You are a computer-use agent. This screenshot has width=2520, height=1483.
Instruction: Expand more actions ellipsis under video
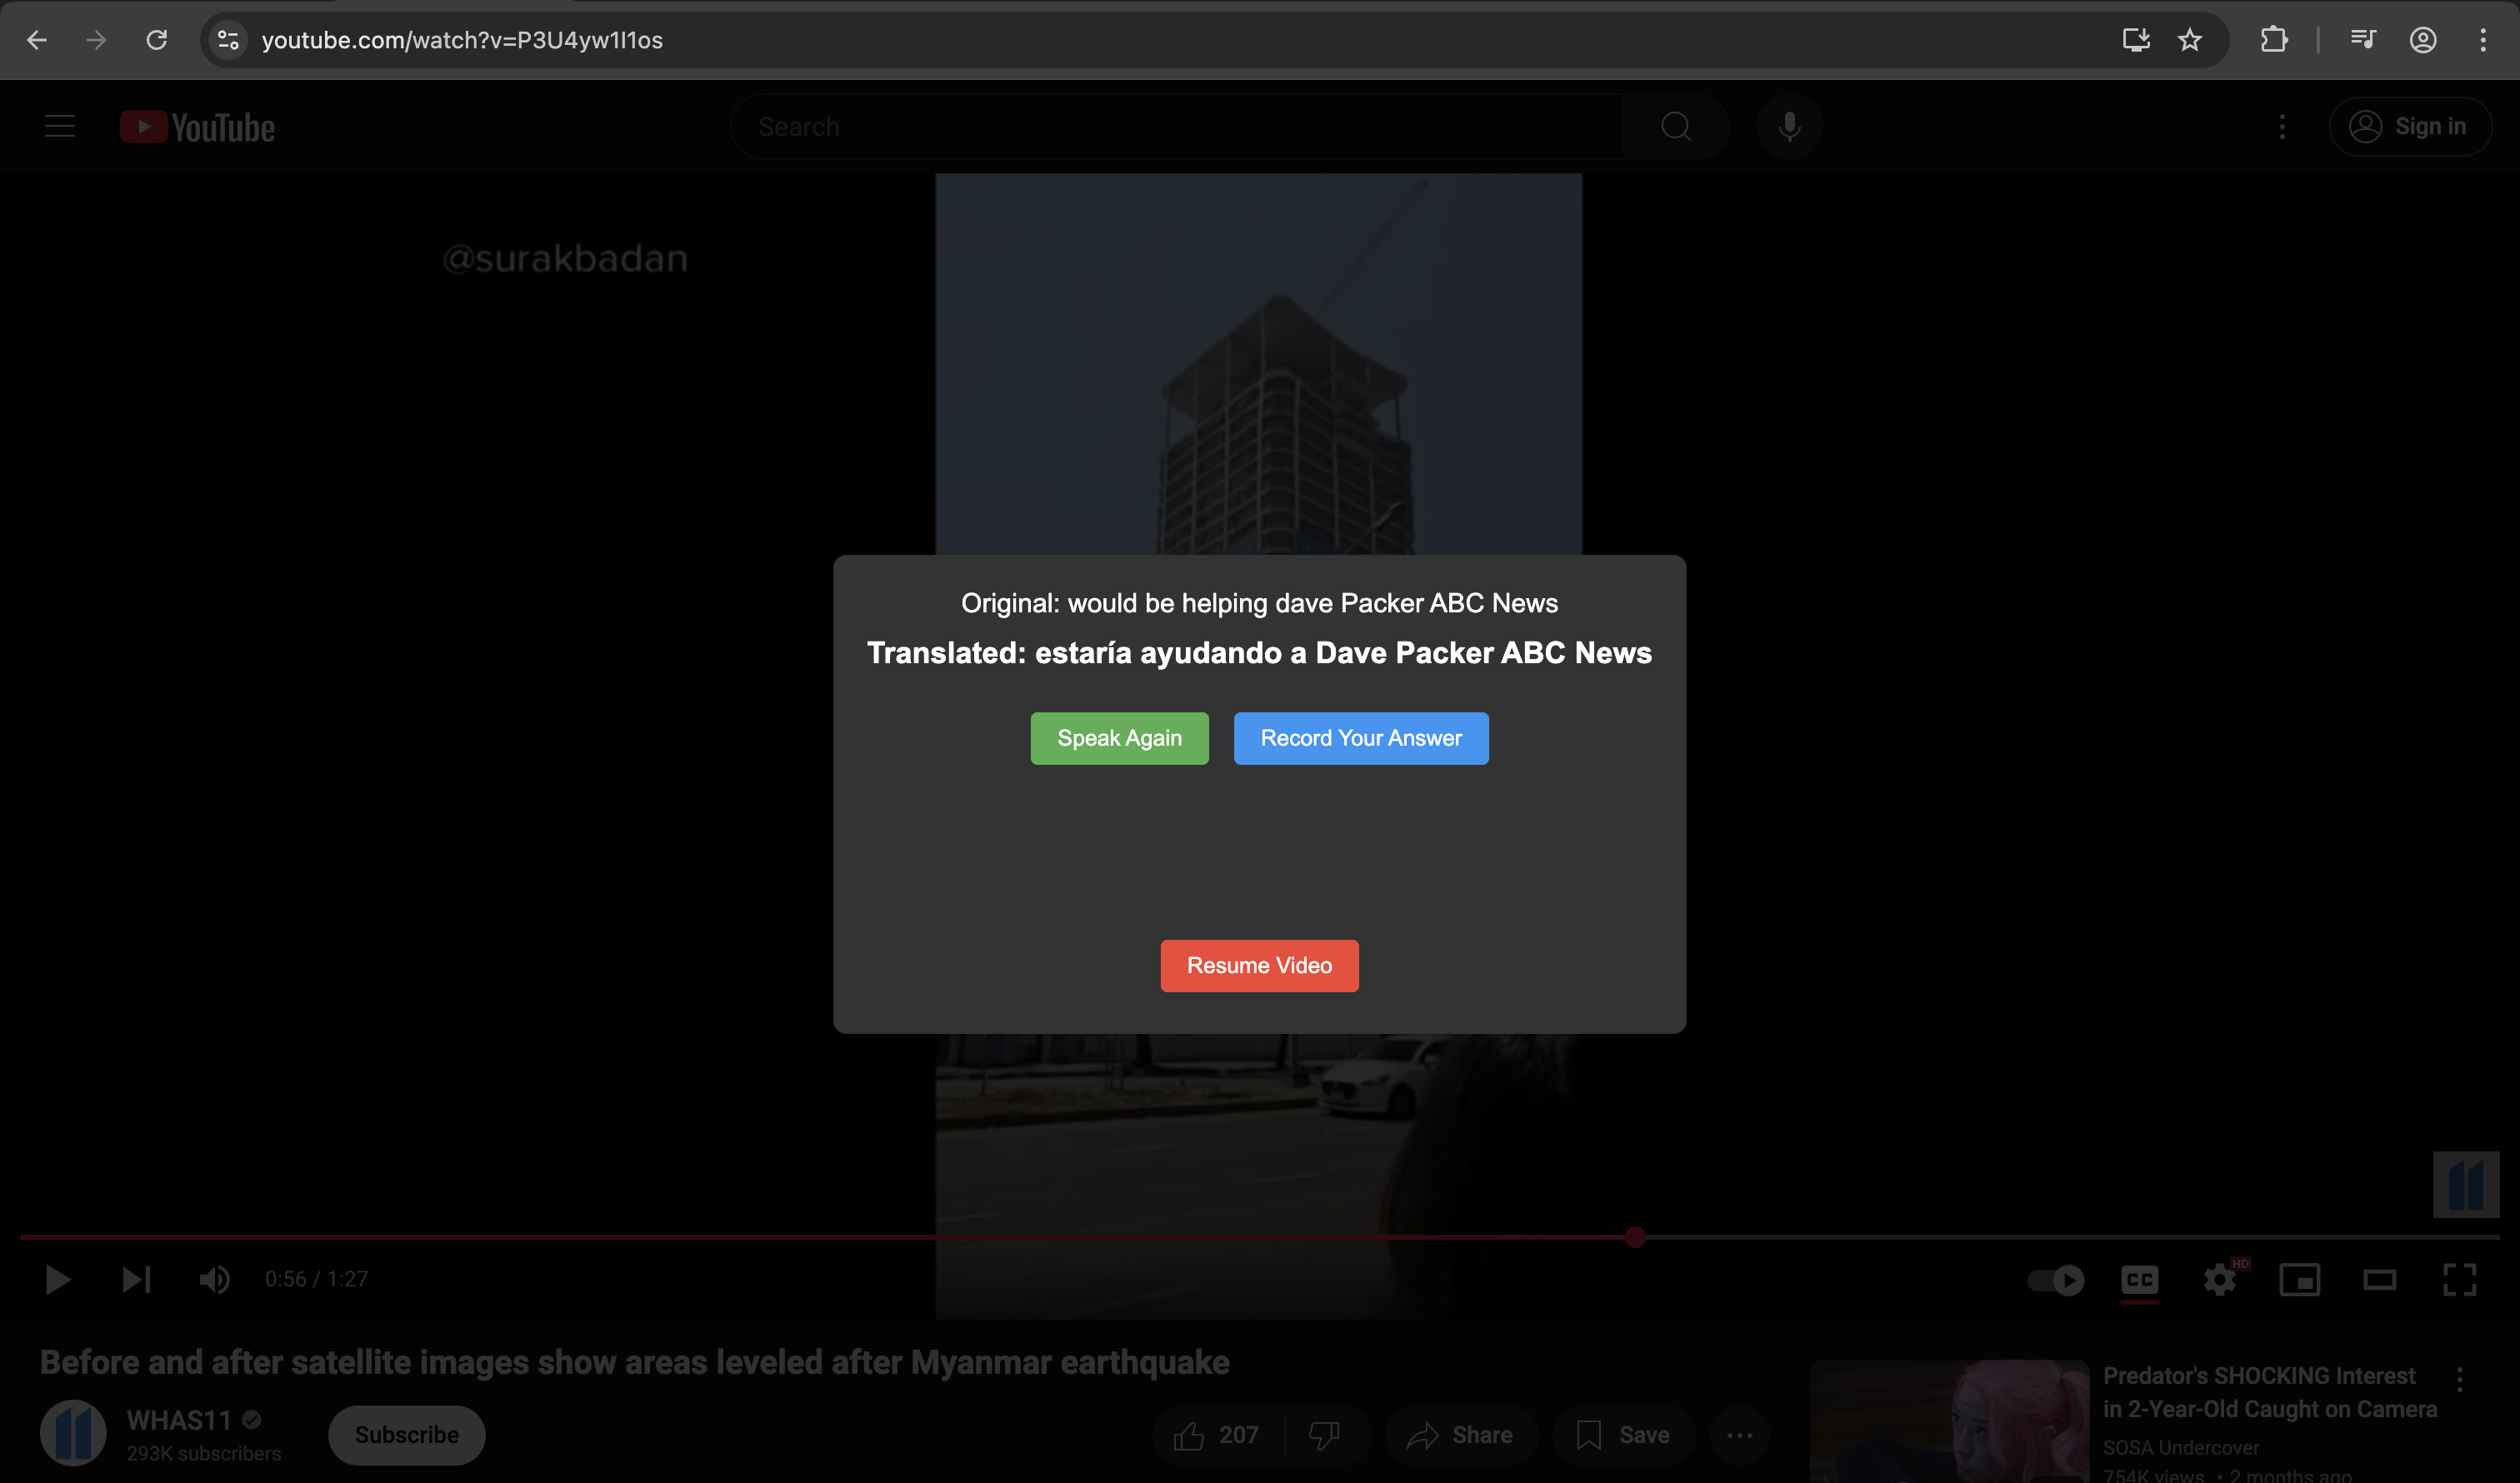tap(1739, 1435)
